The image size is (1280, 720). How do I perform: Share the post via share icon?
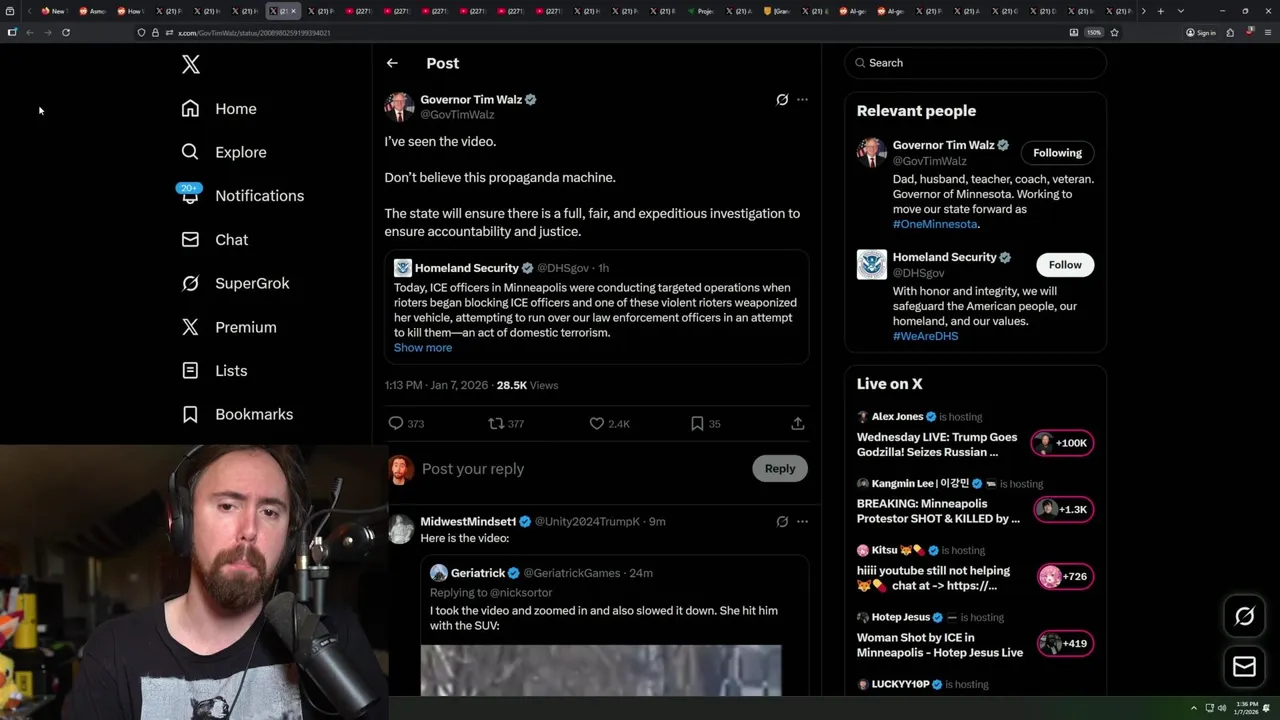798,424
